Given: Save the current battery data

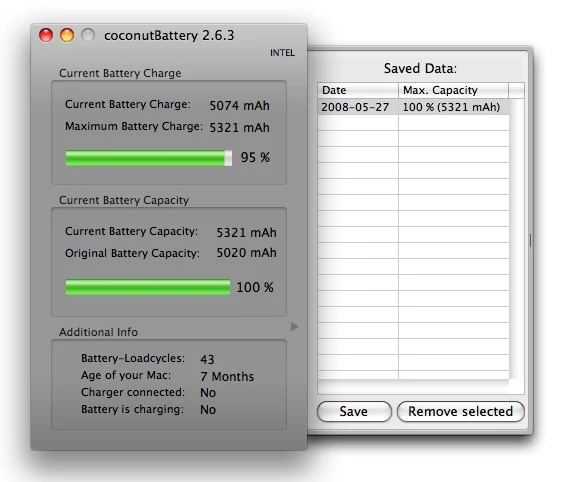Looking at the screenshot, I should point(354,411).
